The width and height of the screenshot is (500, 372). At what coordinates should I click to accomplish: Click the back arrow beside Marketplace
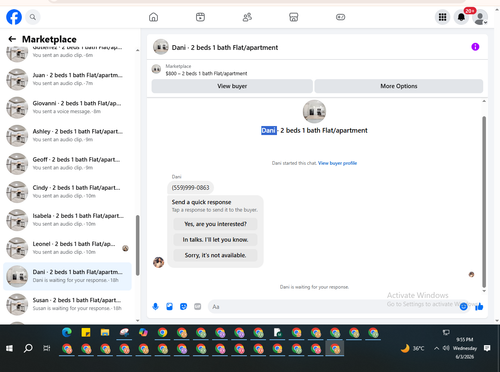[x=12, y=39]
